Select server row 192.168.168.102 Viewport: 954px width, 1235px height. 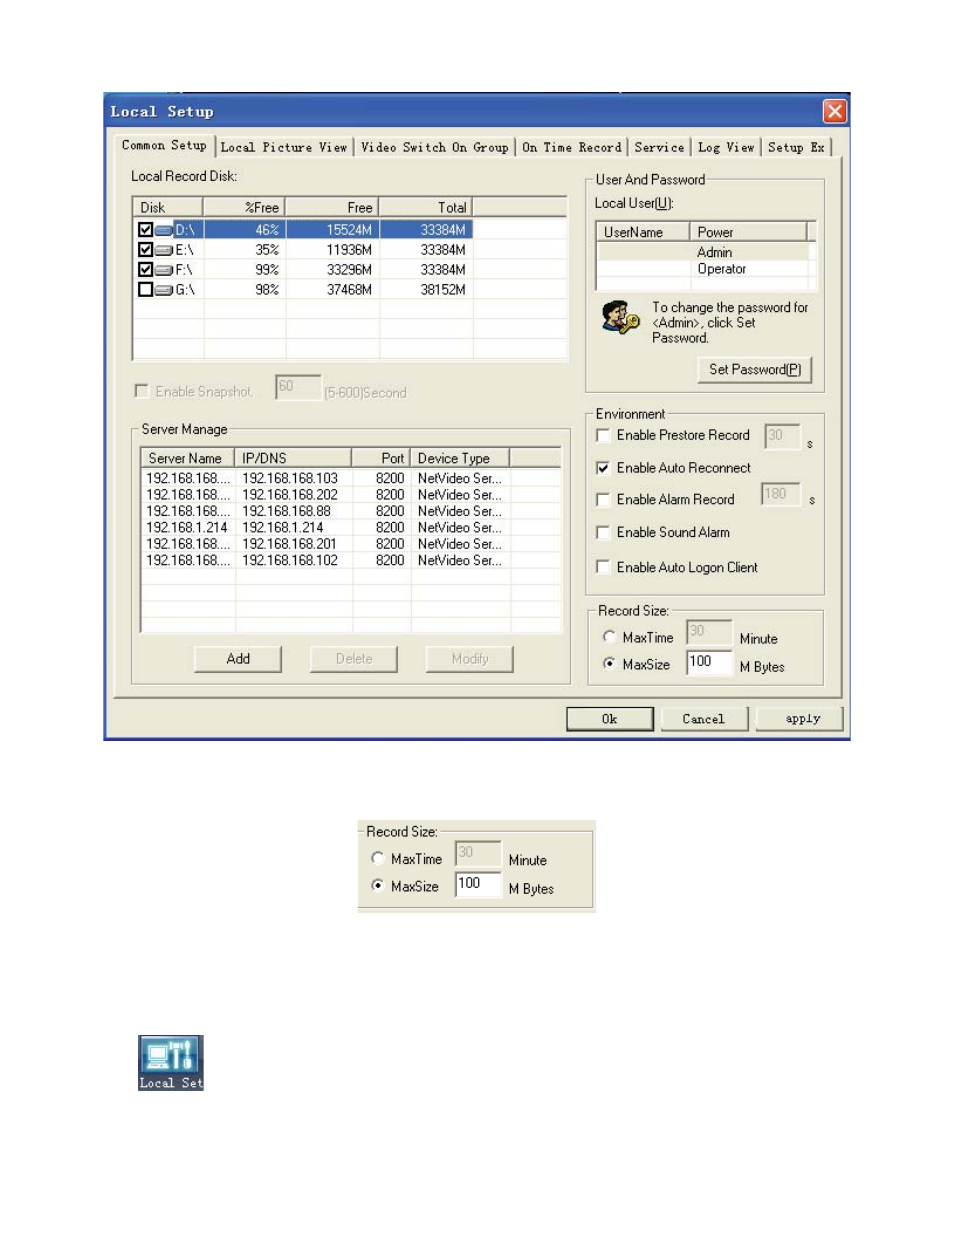click(x=350, y=561)
